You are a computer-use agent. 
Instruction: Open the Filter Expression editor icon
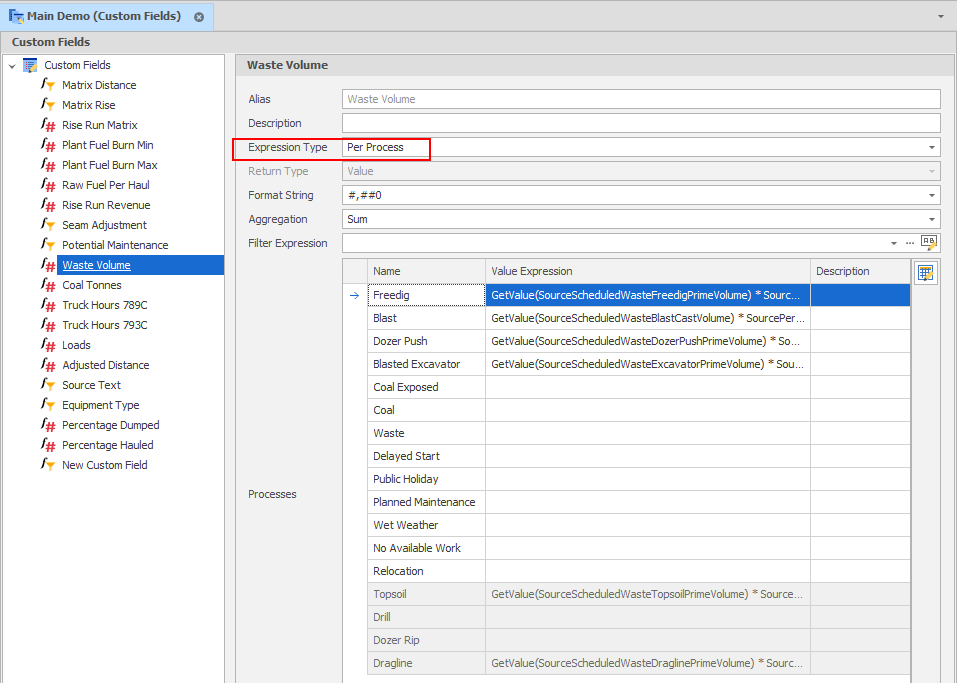point(929,242)
